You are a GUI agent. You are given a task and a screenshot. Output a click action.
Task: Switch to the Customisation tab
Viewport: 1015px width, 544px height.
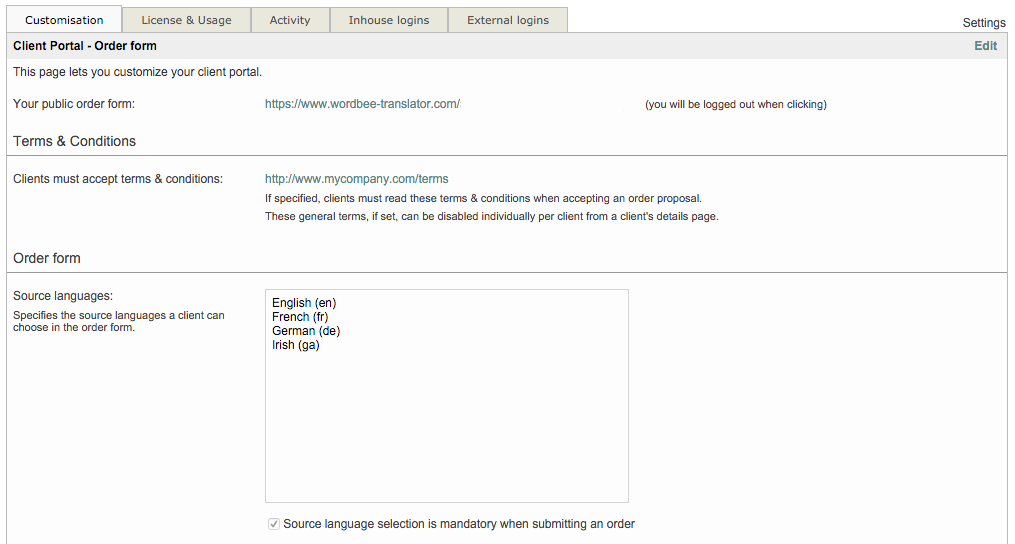pyautogui.click(x=64, y=20)
